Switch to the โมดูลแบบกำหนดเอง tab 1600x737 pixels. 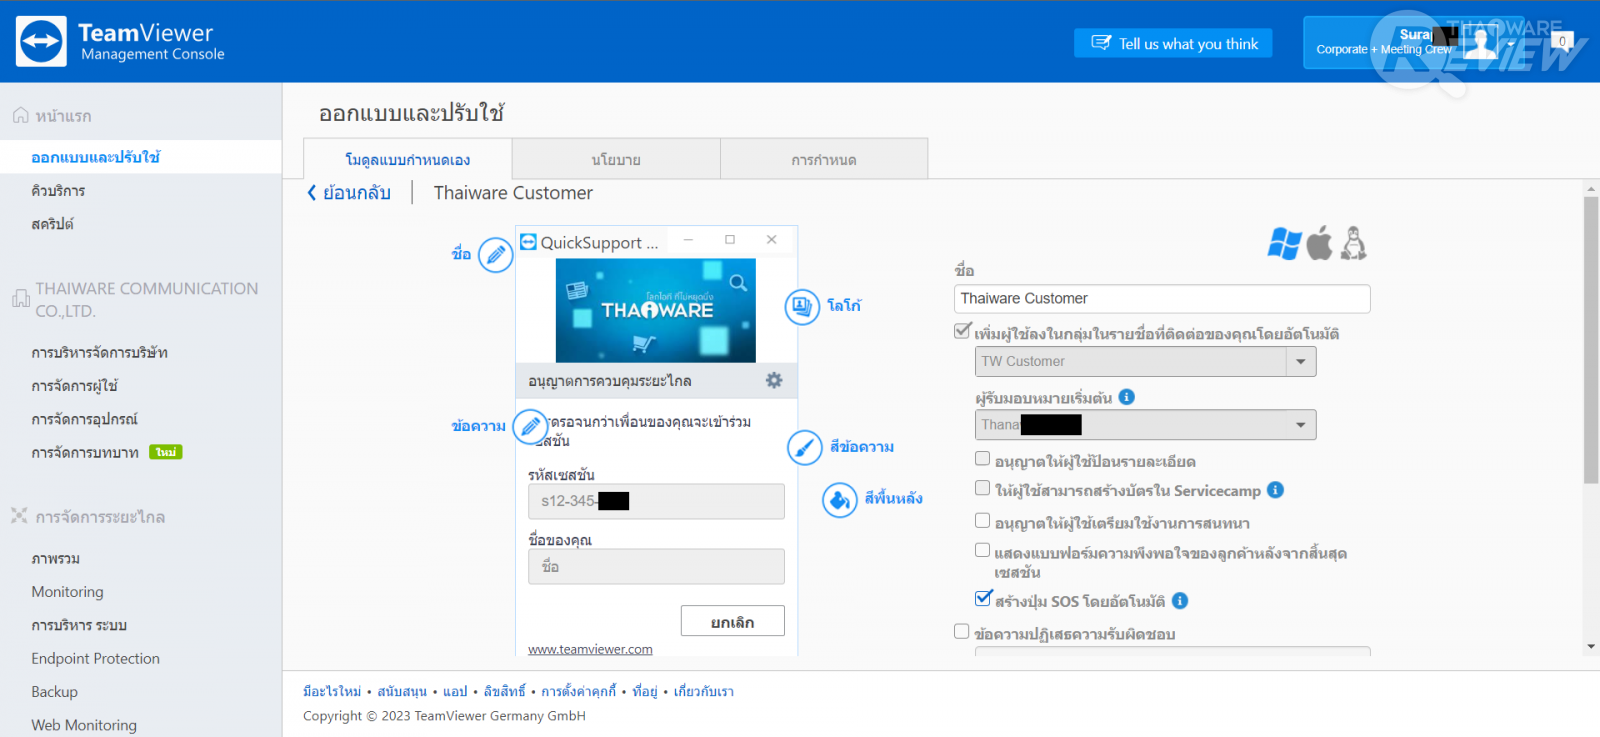407,159
